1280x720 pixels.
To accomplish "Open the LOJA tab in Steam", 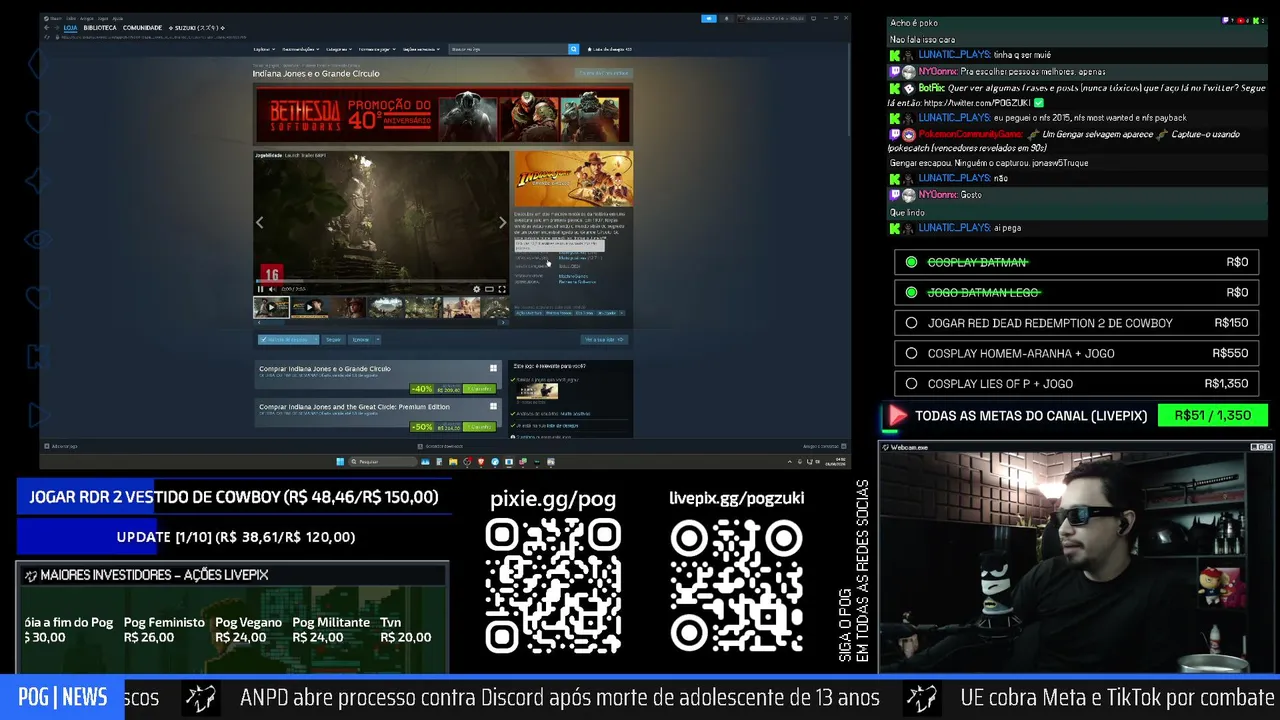I will click(70, 28).
